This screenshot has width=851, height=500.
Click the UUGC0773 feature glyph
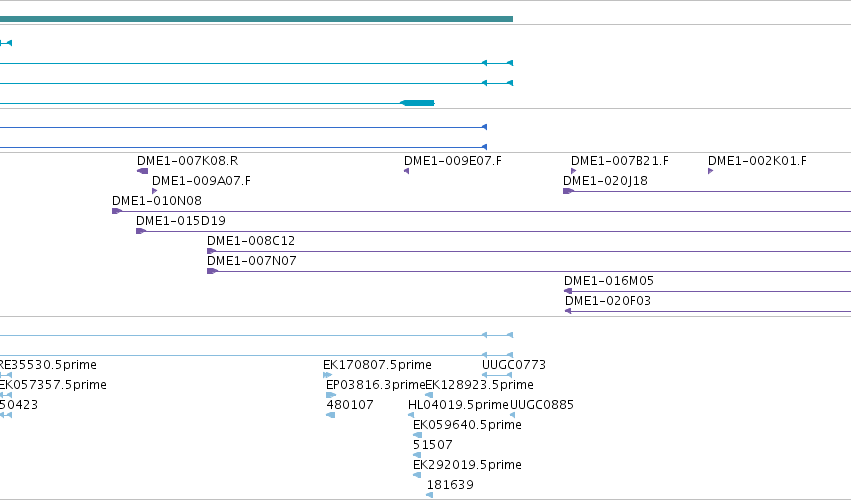click(x=497, y=375)
